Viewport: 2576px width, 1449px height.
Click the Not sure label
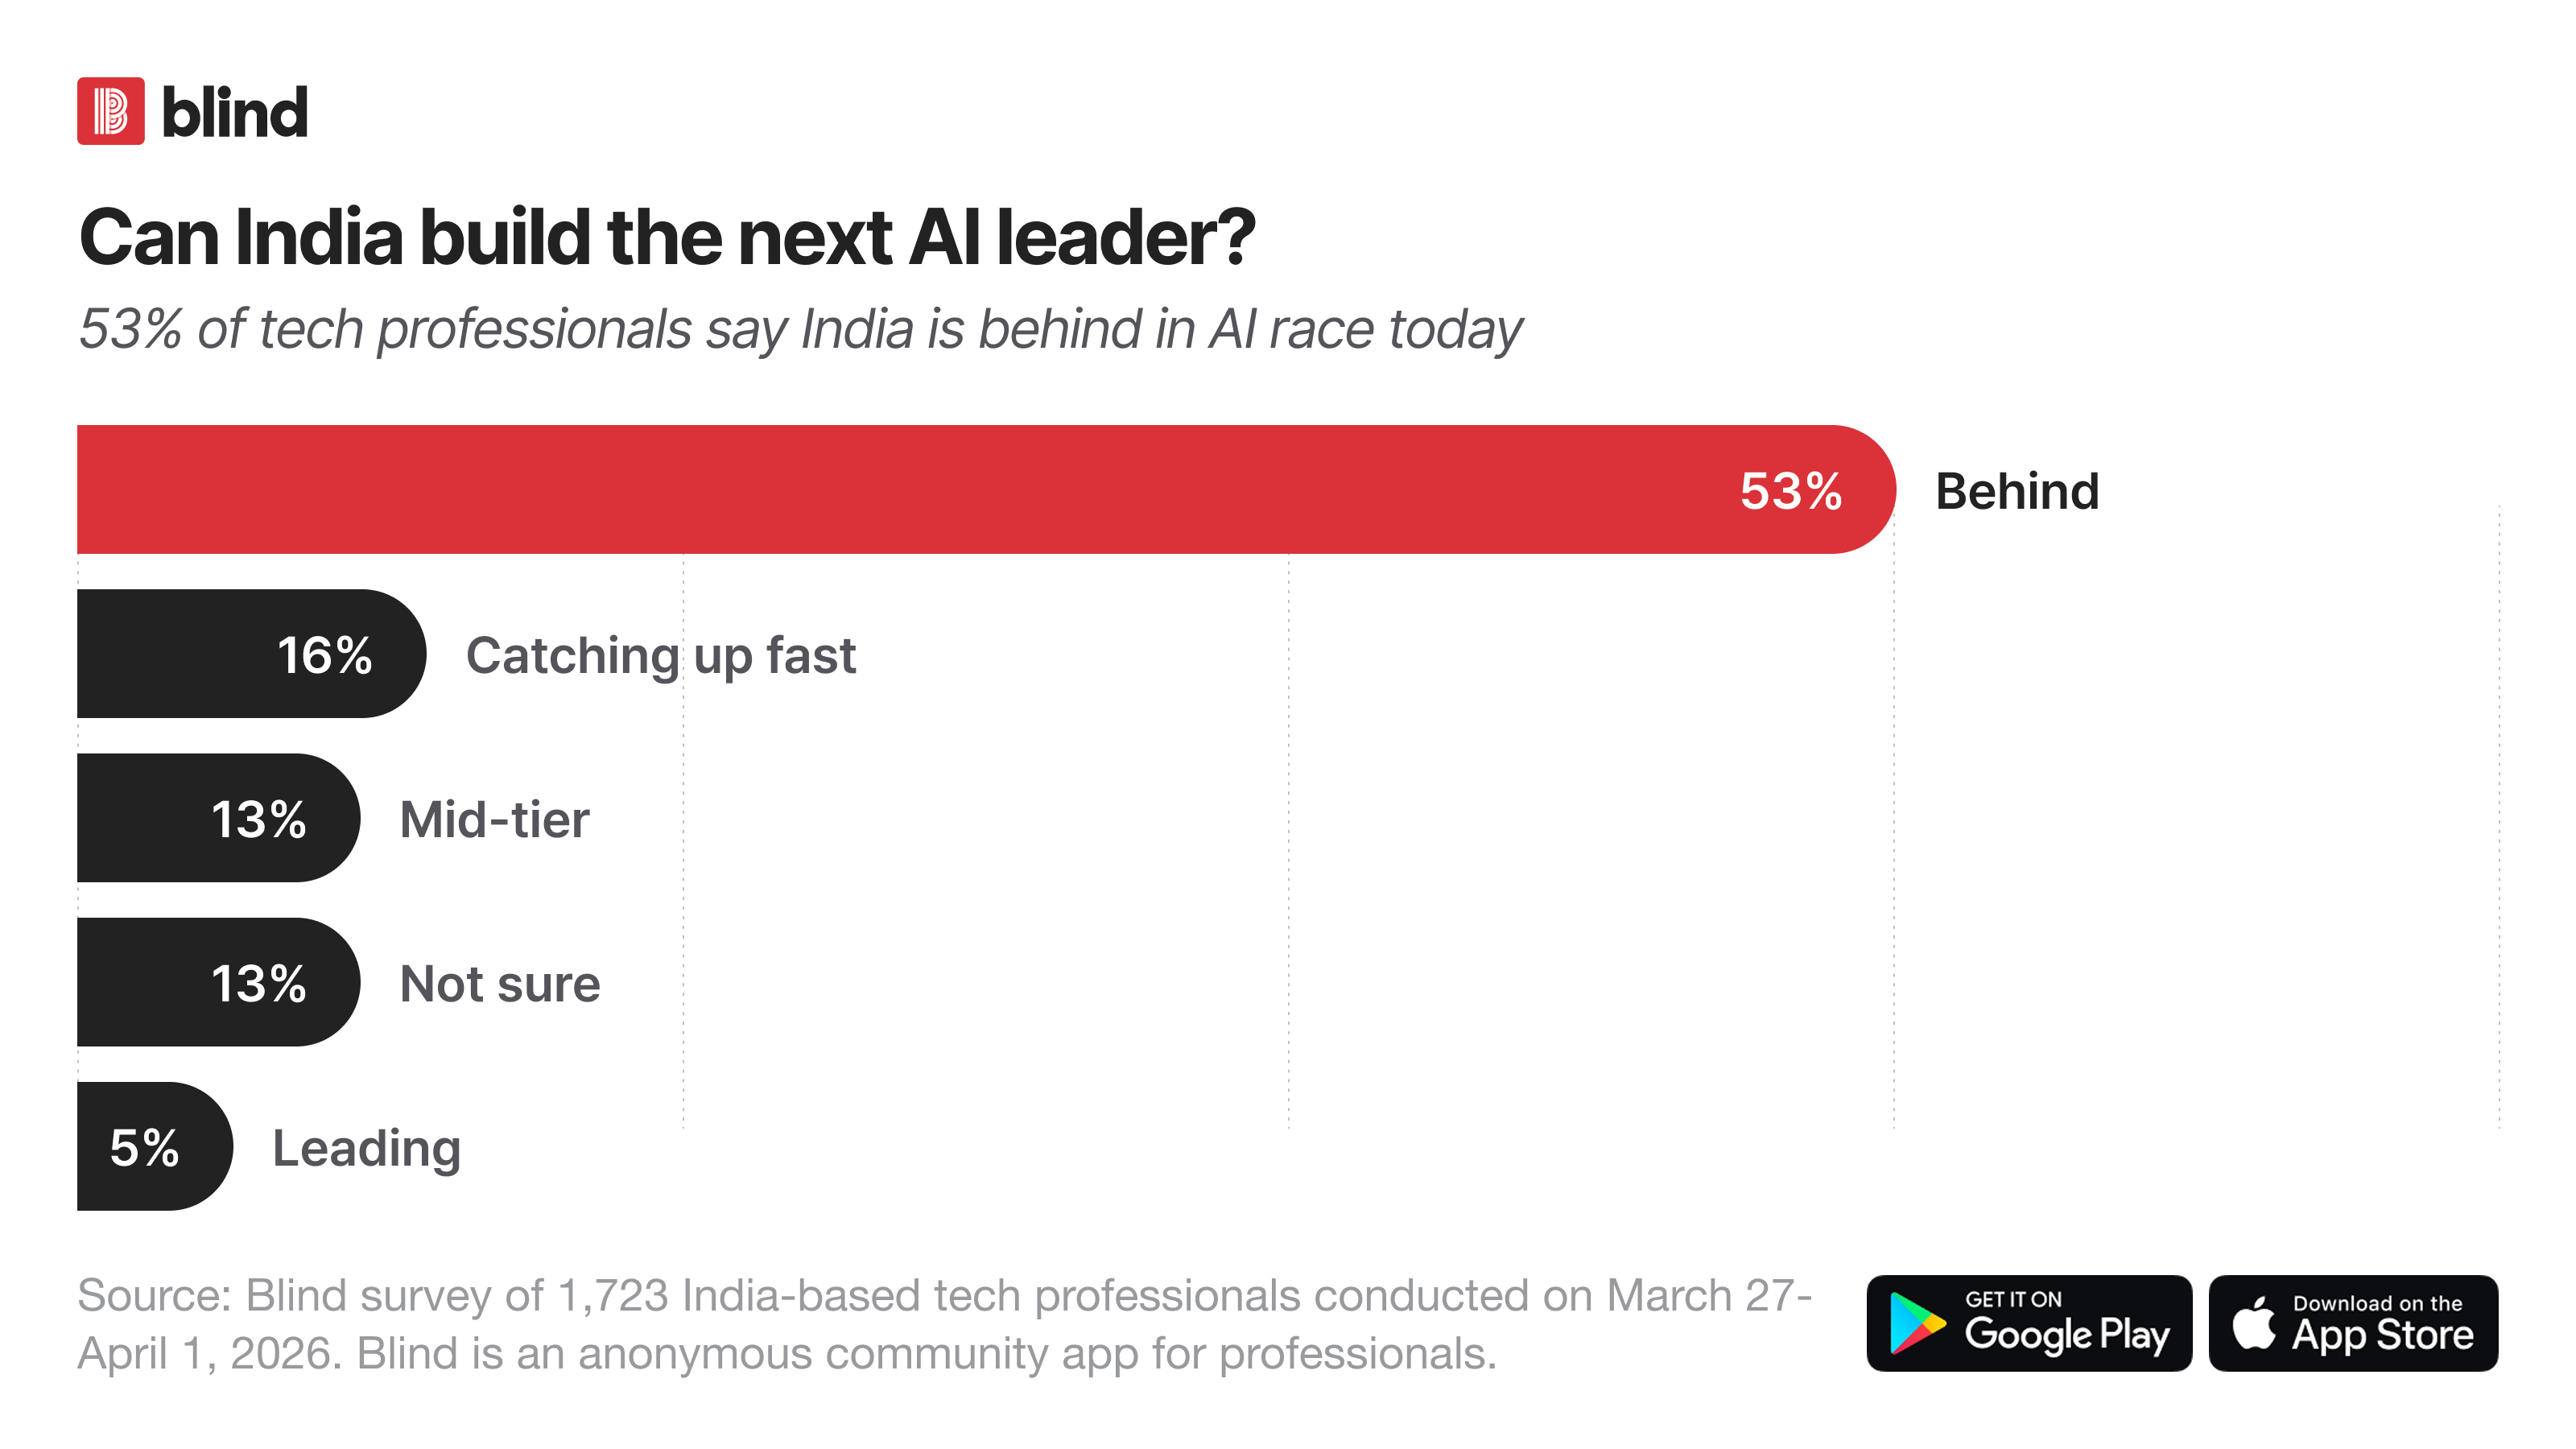pos(500,984)
